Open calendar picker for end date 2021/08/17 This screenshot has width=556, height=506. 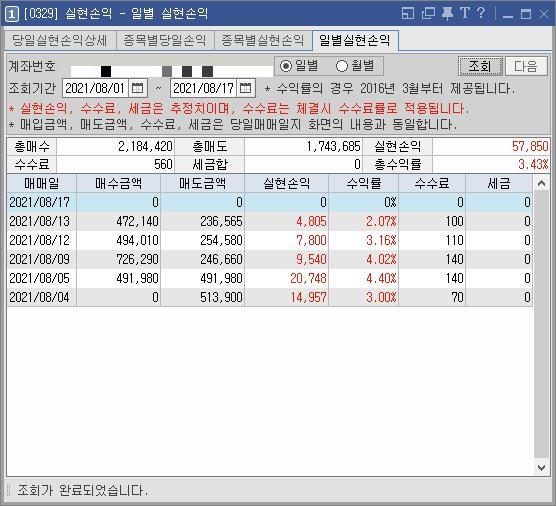click(x=245, y=88)
